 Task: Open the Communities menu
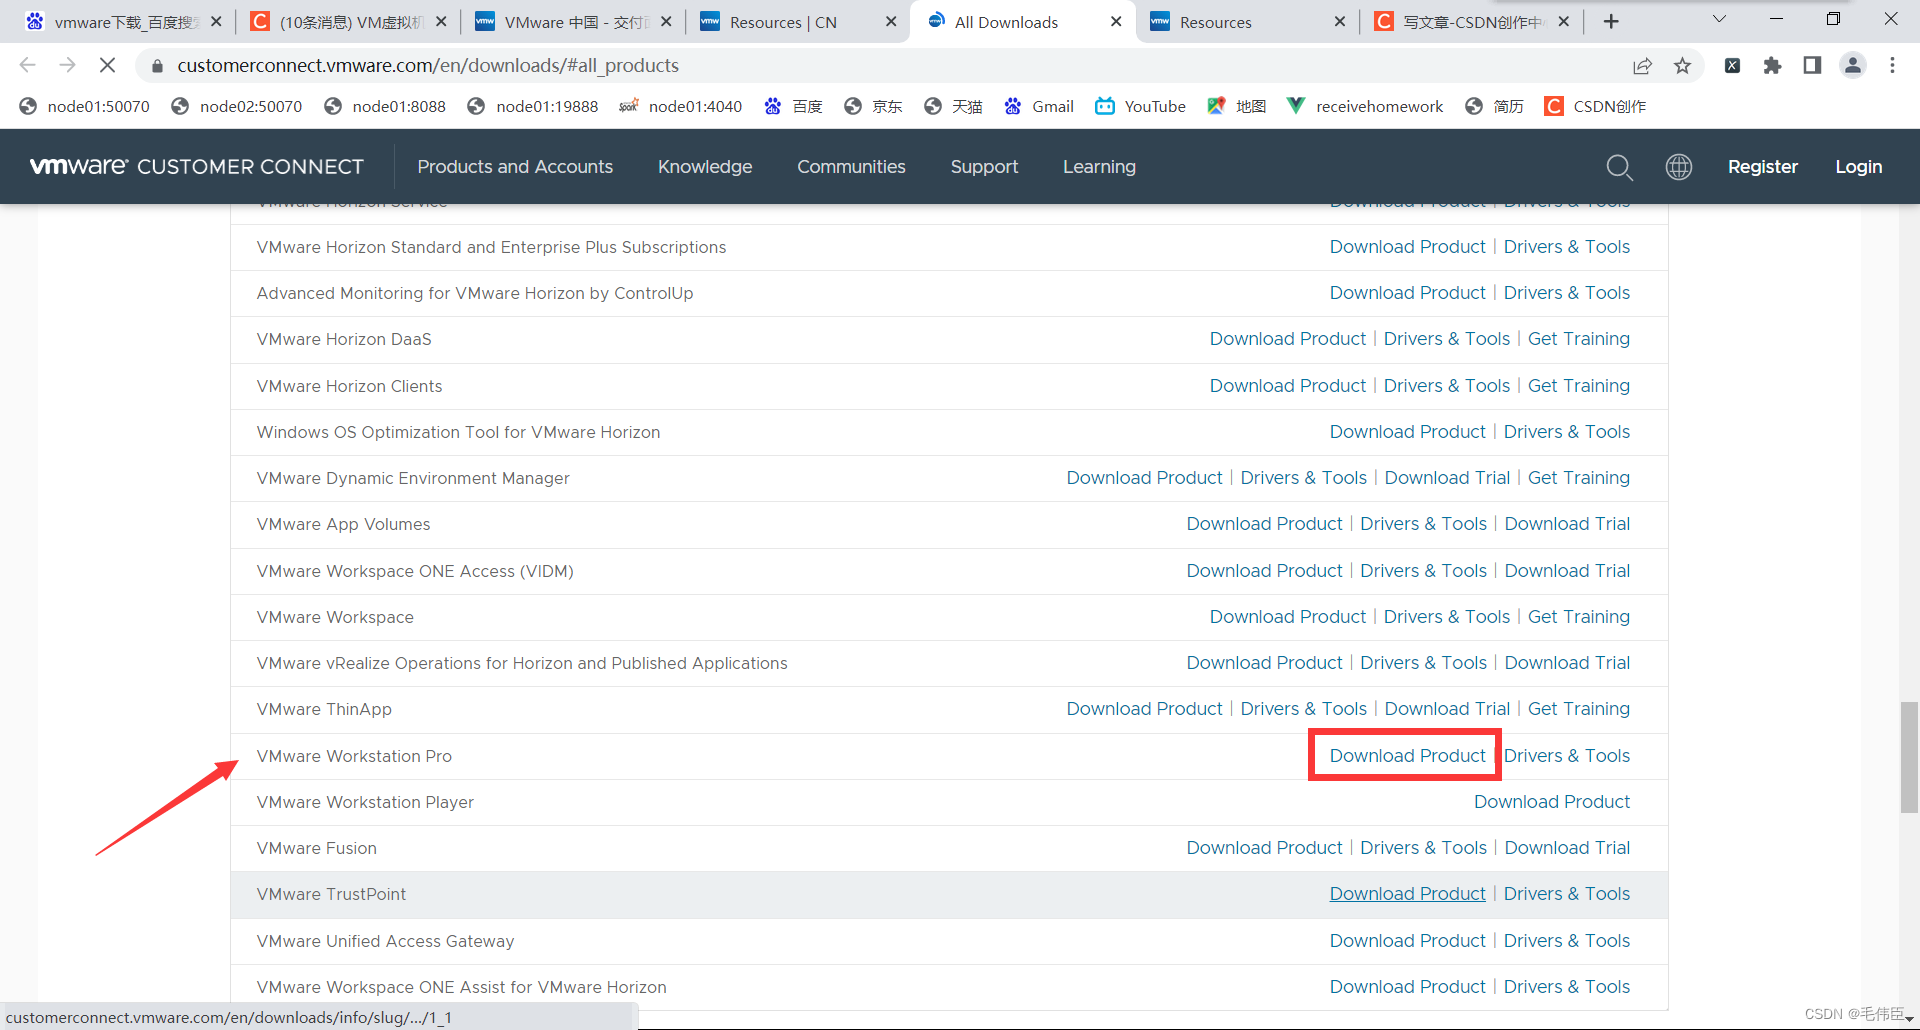point(851,167)
